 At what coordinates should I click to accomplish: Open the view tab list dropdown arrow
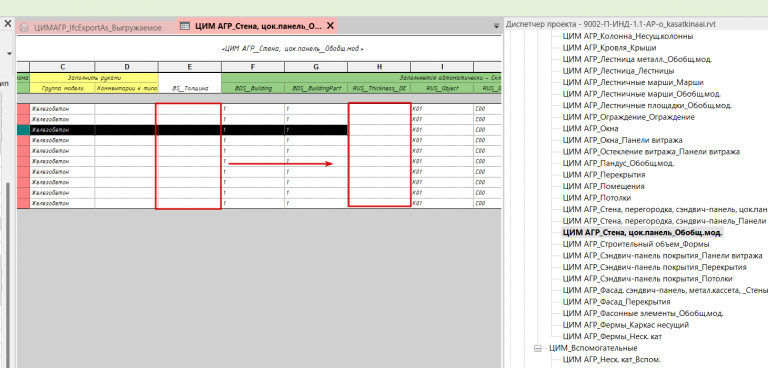point(497,25)
